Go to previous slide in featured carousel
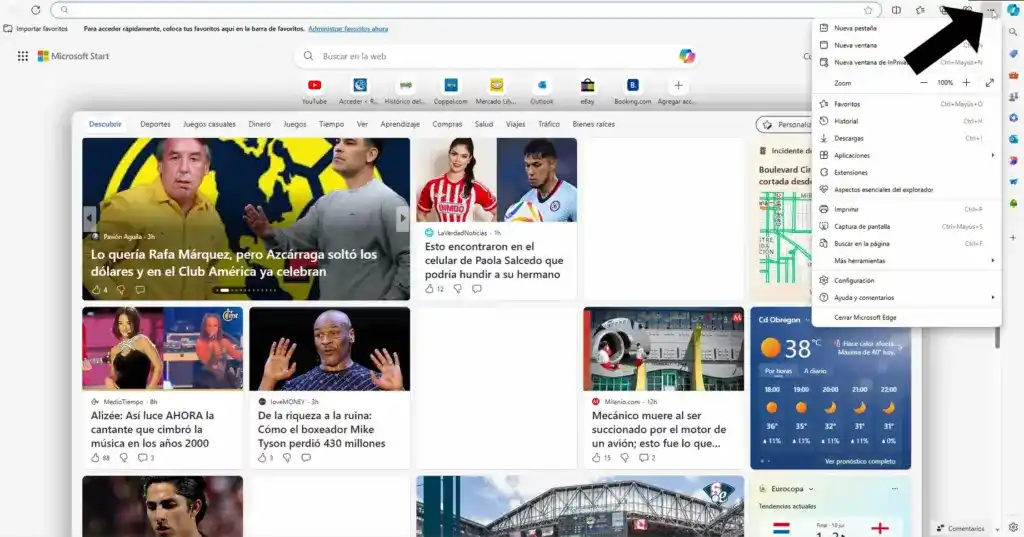The height and width of the screenshot is (537, 1024). click(x=89, y=218)
